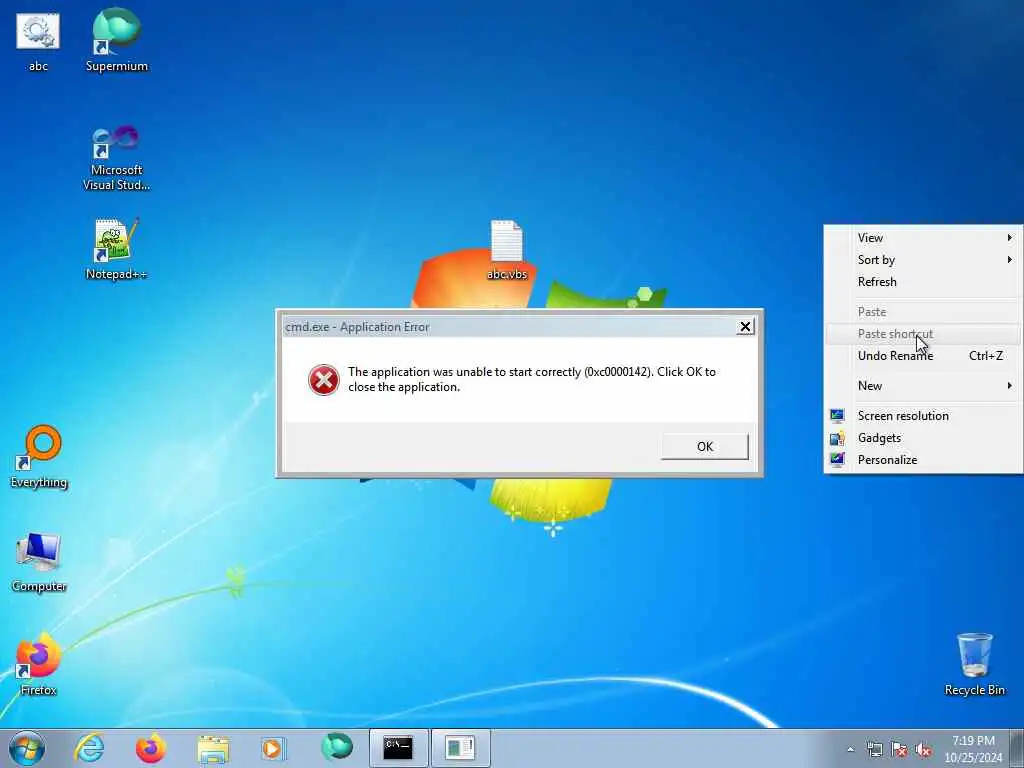
Task: Click the cmd.exe - Application Error title
Action: [x=357, y=327]
